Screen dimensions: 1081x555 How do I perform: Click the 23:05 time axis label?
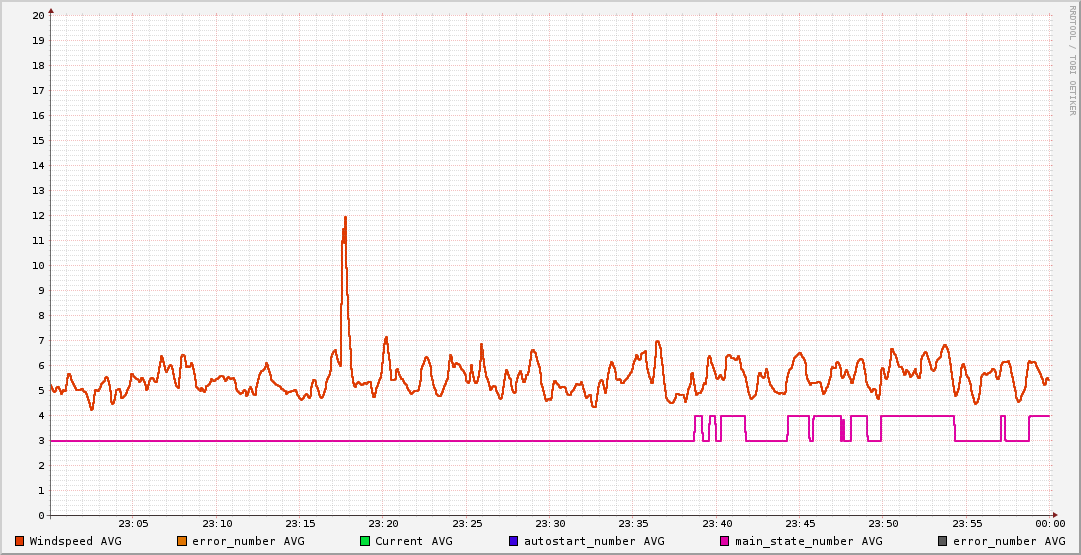[133, 524]
